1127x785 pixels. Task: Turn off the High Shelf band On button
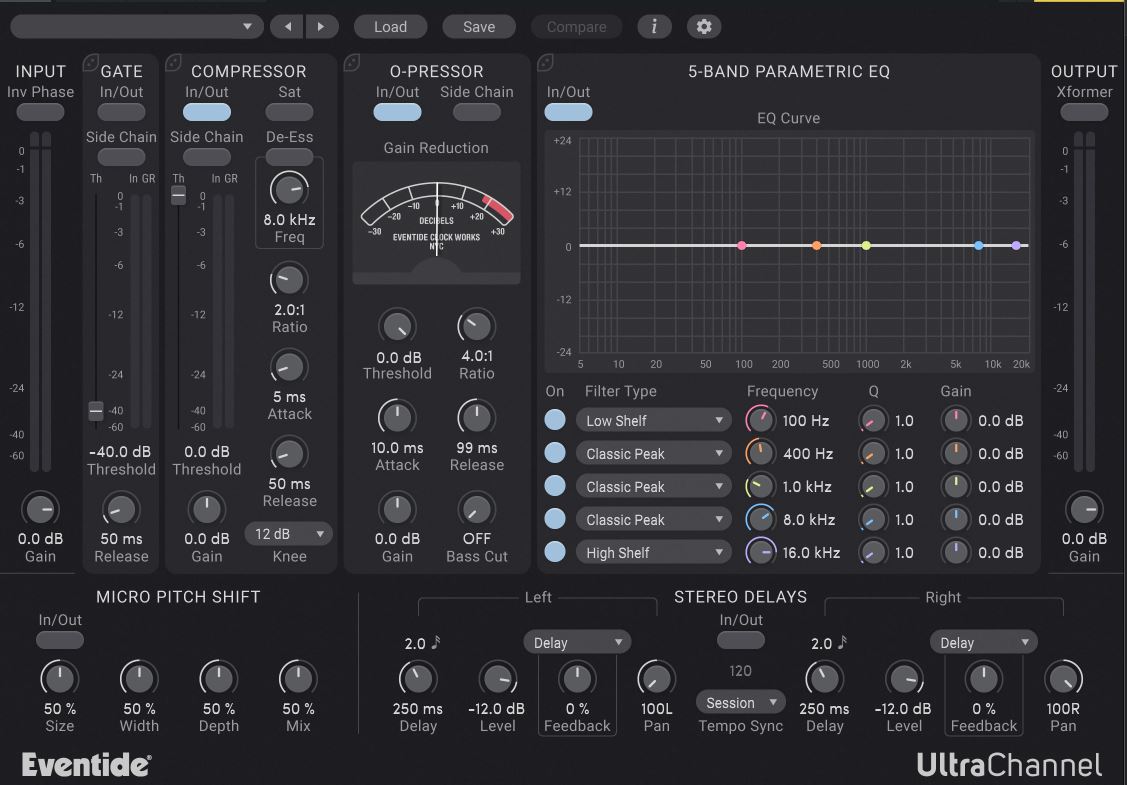[x=555, y=552]
